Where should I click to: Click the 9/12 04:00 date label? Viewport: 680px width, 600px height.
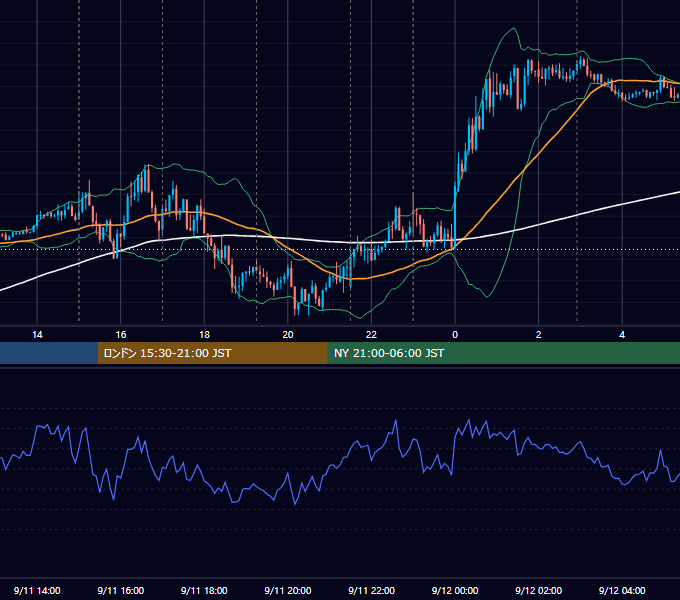tap(622, 590)
